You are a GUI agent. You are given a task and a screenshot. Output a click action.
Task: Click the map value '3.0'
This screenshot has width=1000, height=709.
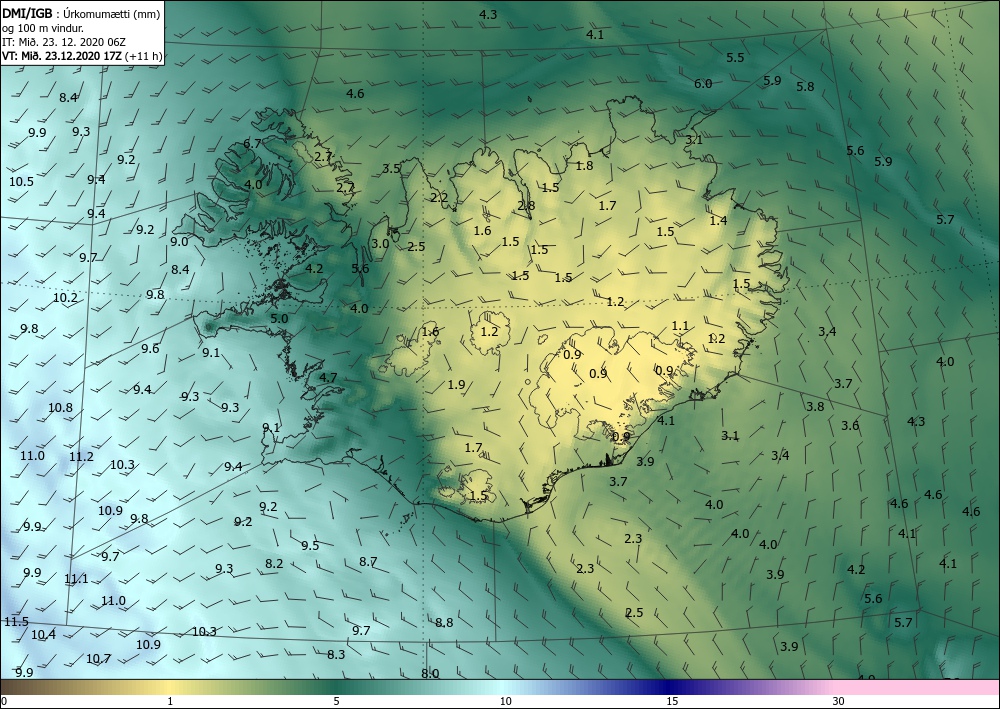(x=380, y=244)
